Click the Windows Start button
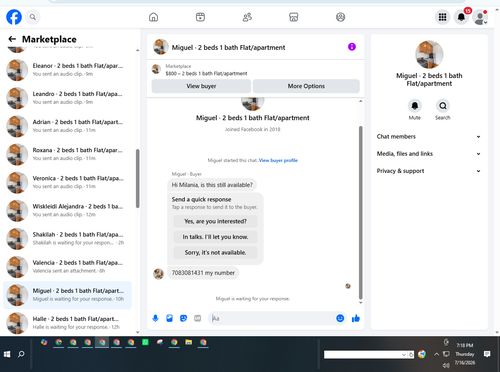This screenshot has height=372, width=500. (7, 354)
